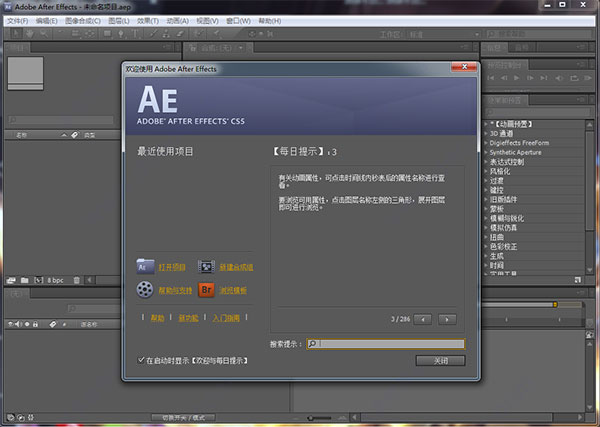Click the 关闭 button in welcome dialog

click(440, 360)
